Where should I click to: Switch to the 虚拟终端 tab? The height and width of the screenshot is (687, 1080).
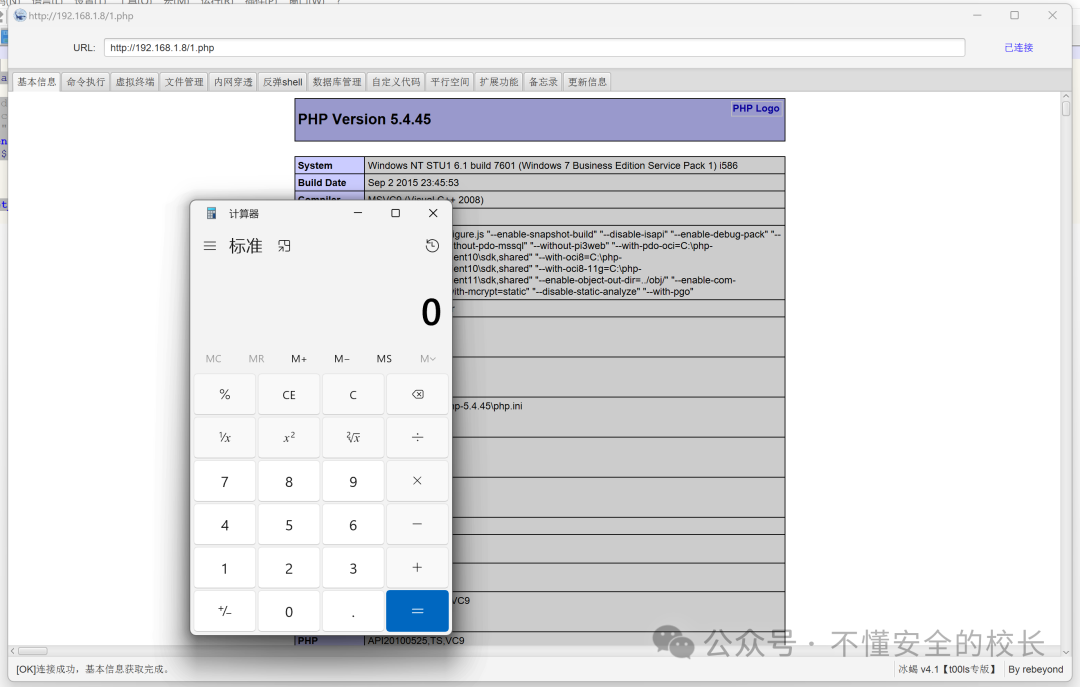pyautogui.click(x=135, y=82)
